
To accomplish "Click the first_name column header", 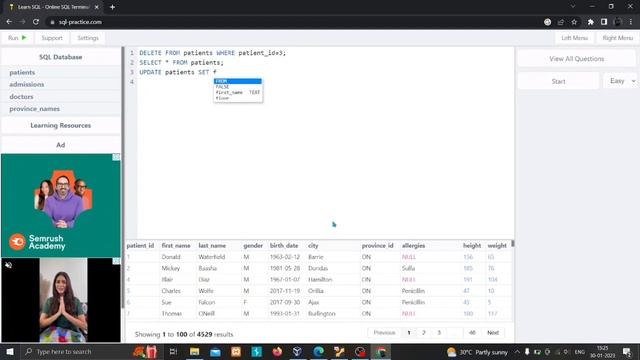I will [x=176, y=246].
